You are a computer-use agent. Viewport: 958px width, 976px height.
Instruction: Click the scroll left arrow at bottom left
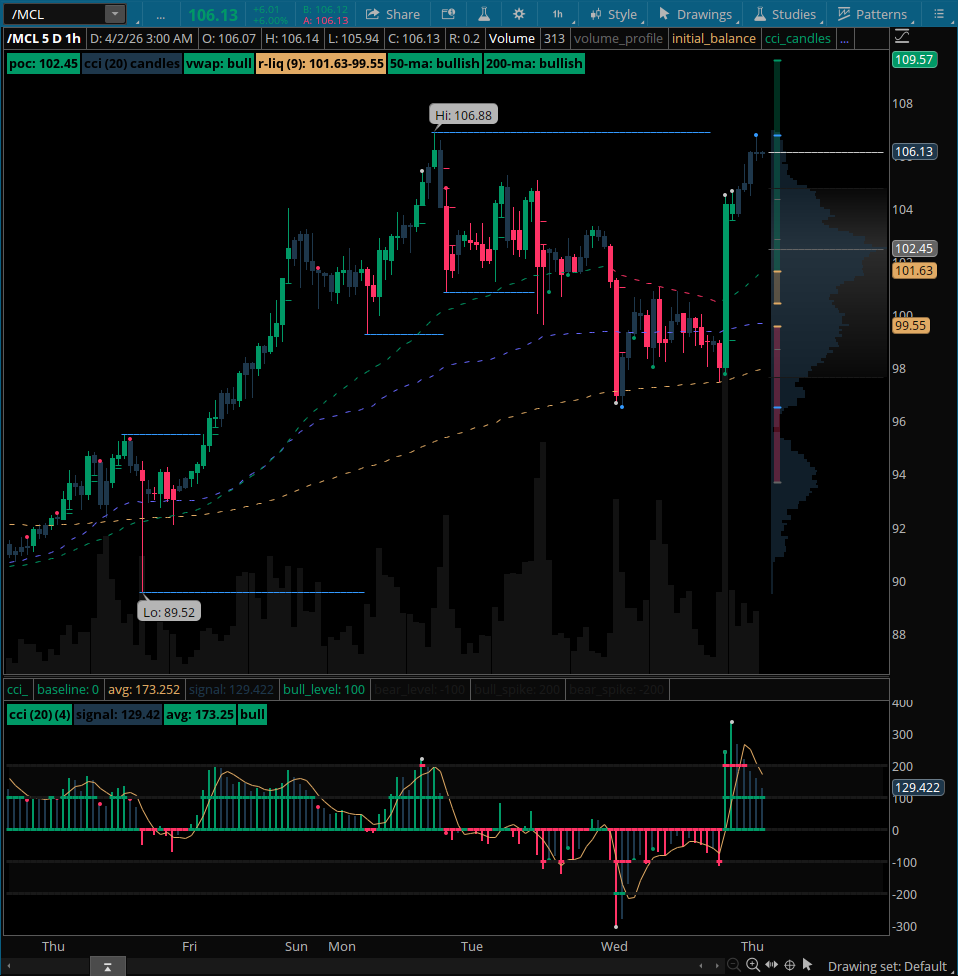tap(9, 967)
